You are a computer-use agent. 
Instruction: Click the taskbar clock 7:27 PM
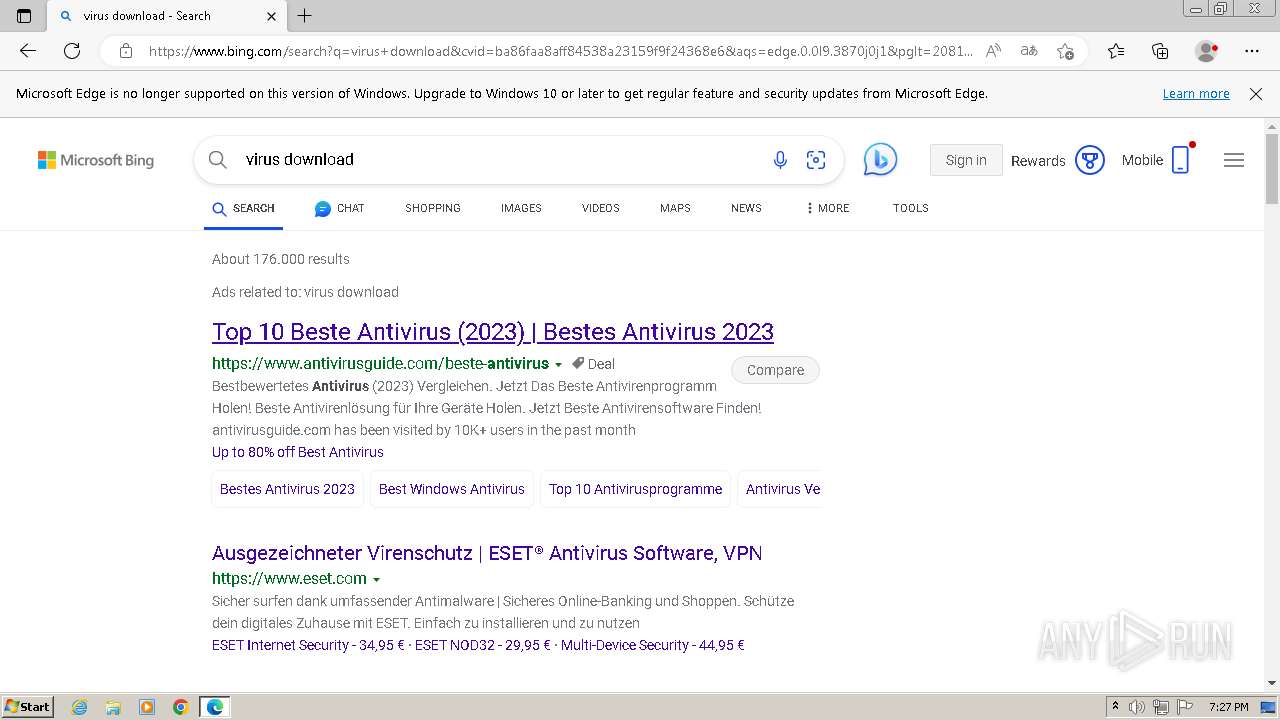pyautogui.click(x=1228, y=707)
